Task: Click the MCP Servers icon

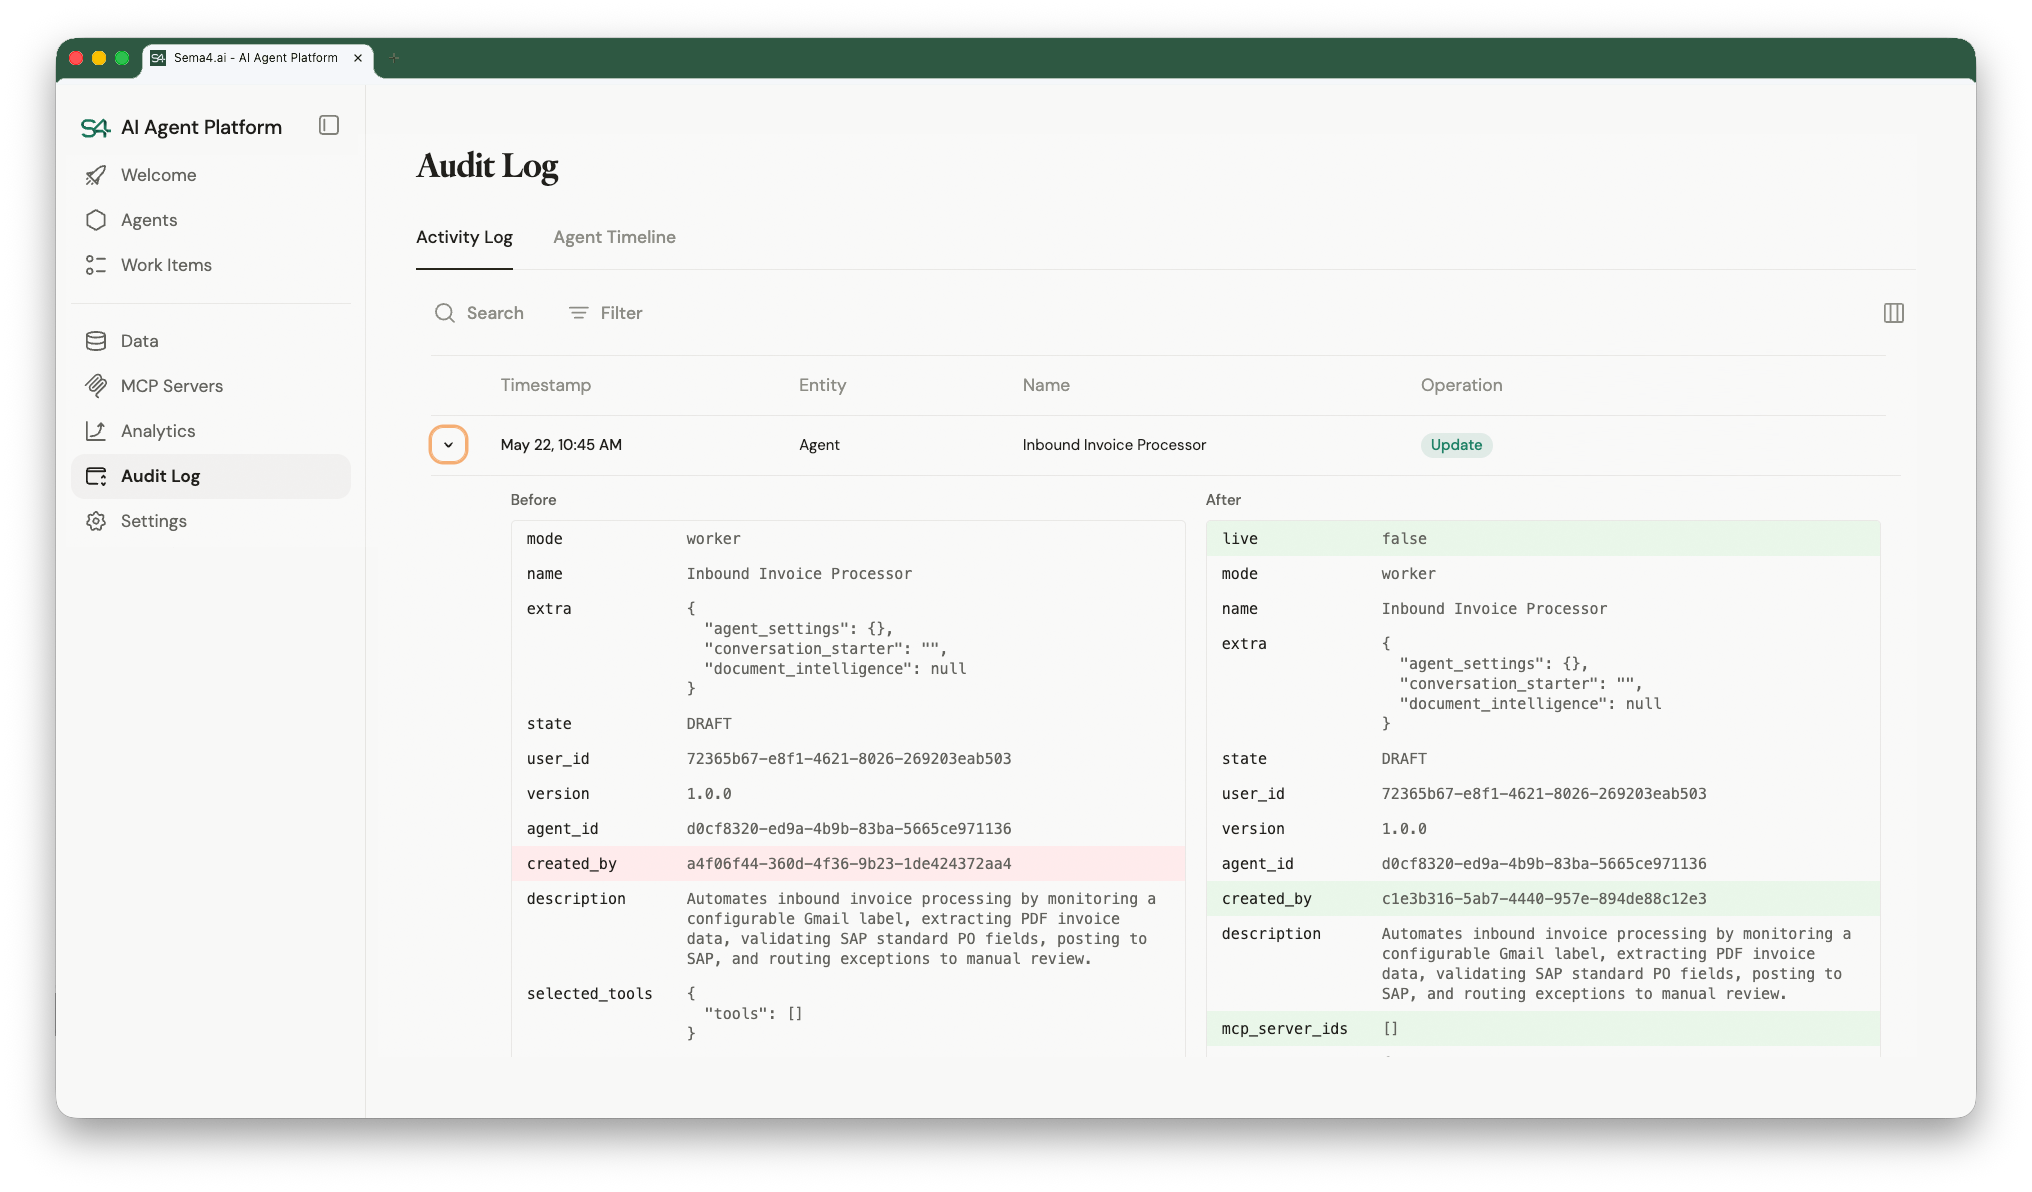Action: 96,386
